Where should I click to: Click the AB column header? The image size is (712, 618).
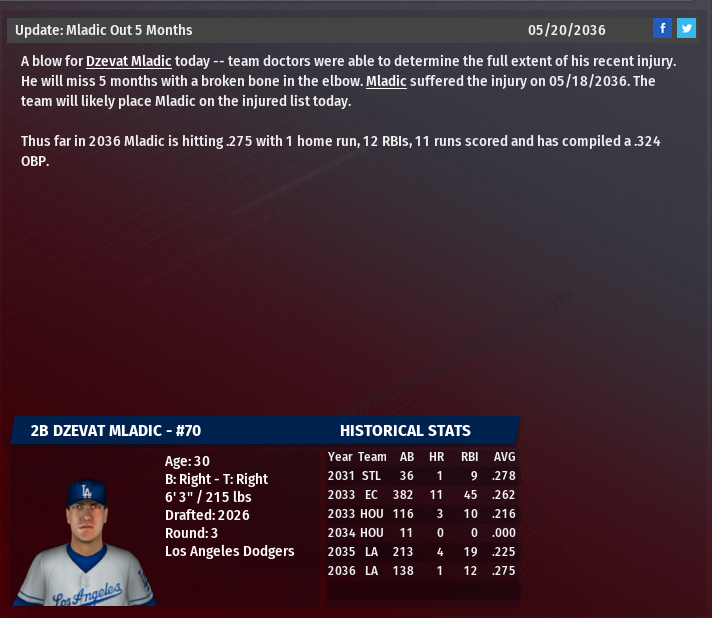tap(406, 457)
